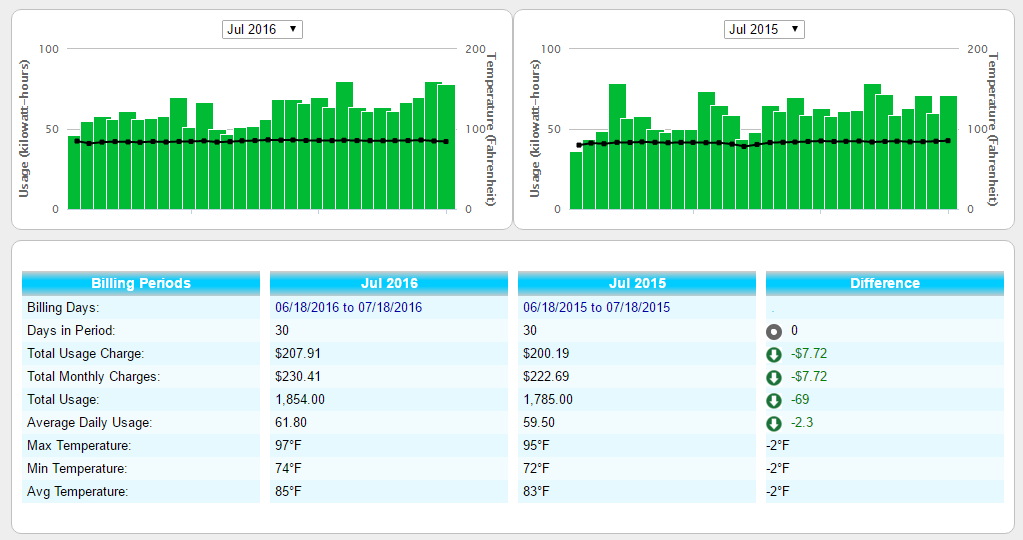
Task: Click the Average Daily Usage row label
Action: (x=89, y=423)
